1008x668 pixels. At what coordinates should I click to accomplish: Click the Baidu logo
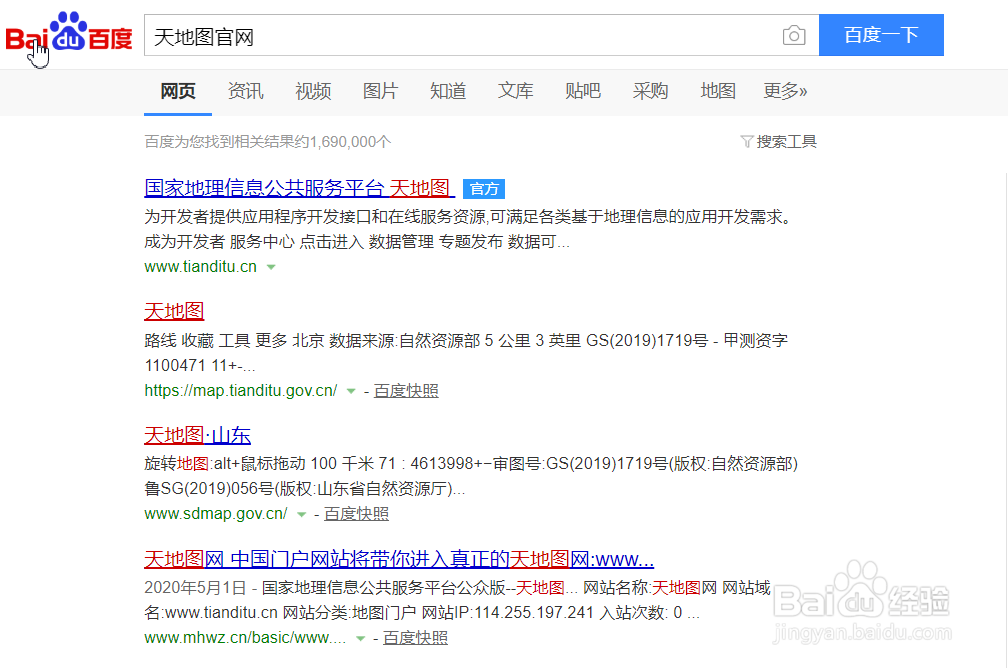coord(69,32)
